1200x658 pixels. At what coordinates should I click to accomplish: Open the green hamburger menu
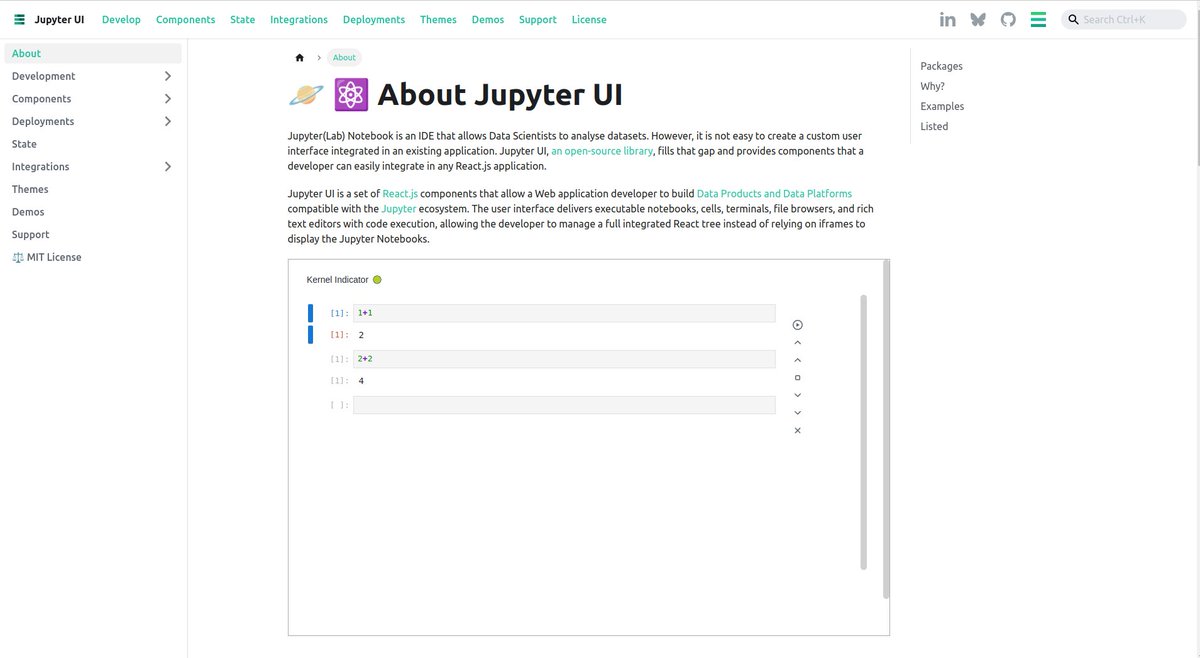point(1038,18)
